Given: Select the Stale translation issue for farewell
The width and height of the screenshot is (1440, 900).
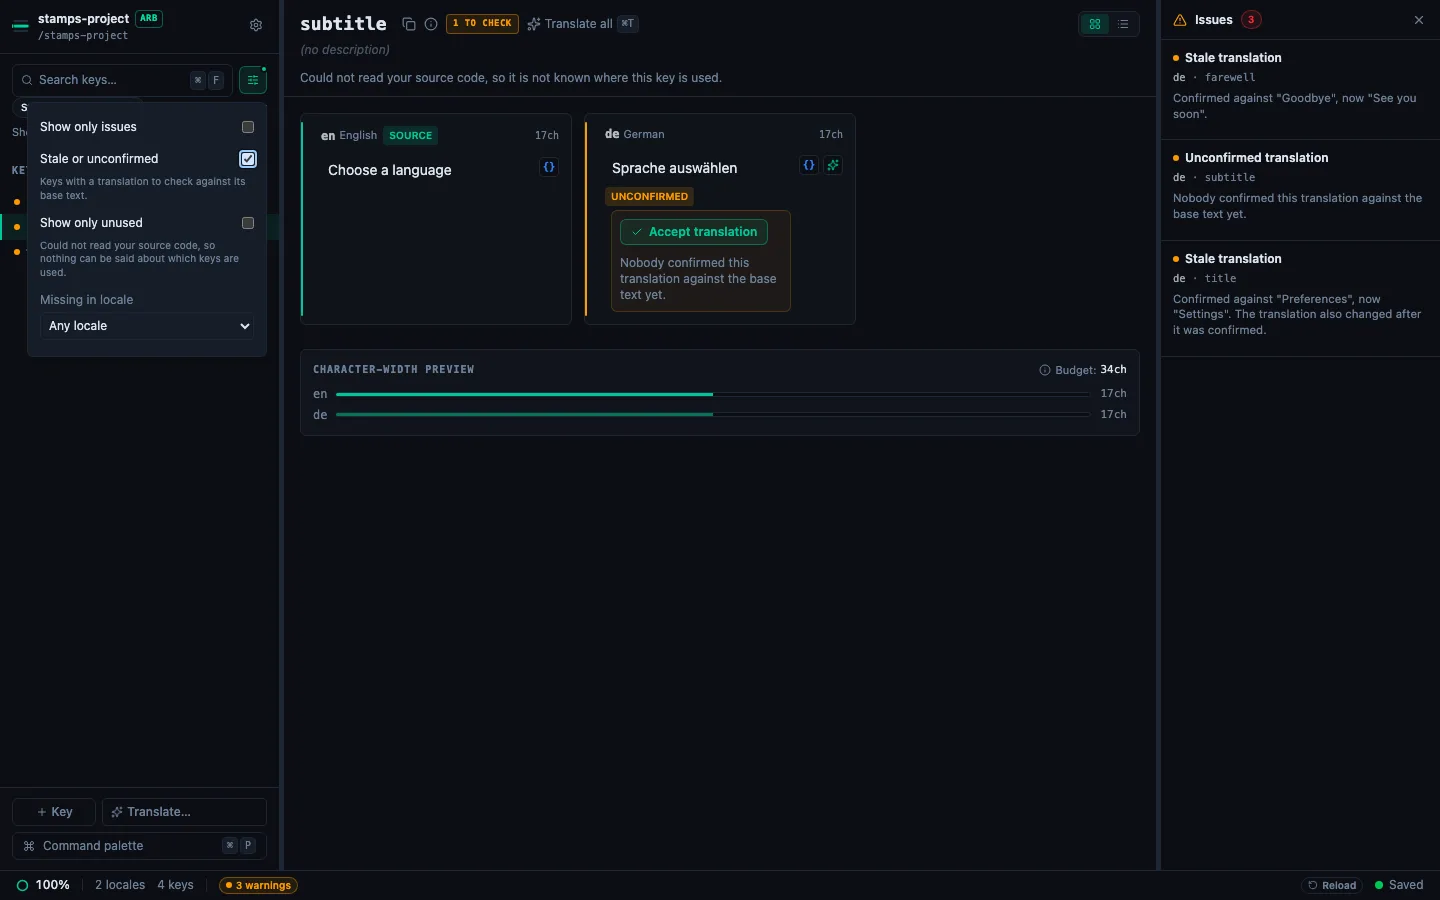Looking at the screenshot, I should tap(1300, 89).
